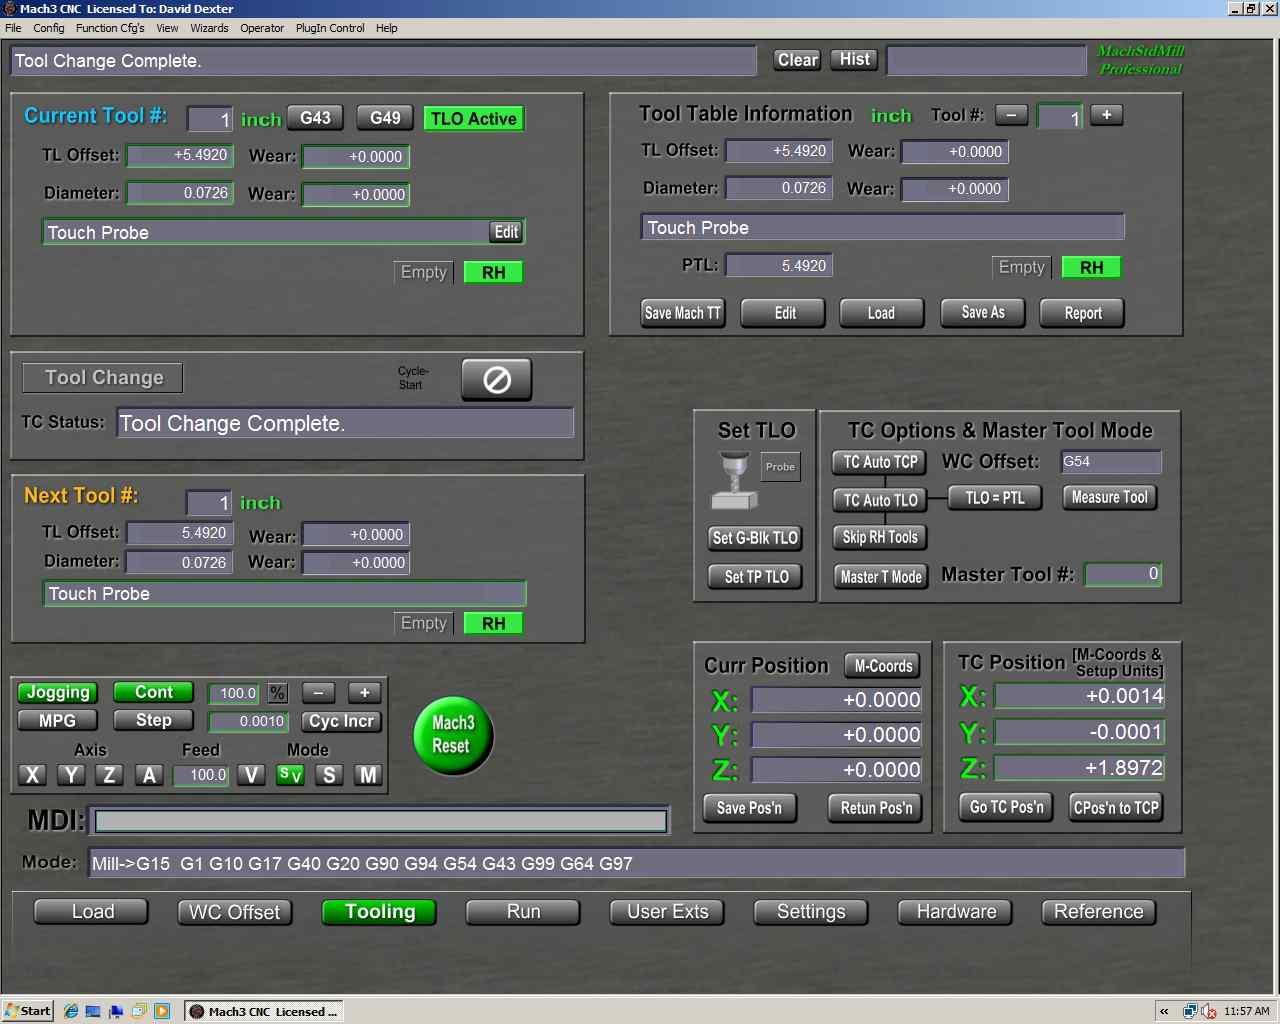Image resolution: width=1280 pixels, height=1024 pixels.
Task: Enable Master T Mode
Action: pos(880,576)
